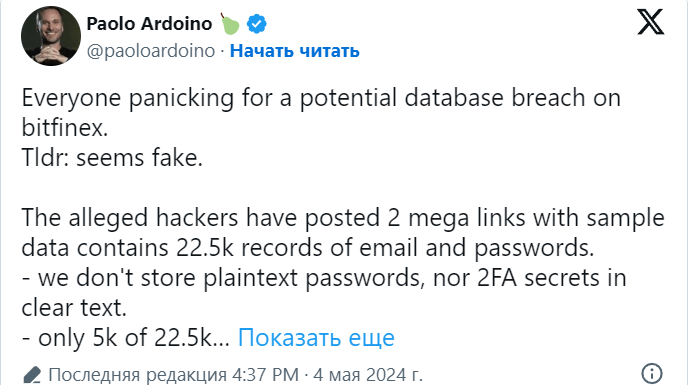Click the 'clear text.' line

[74, 308]
